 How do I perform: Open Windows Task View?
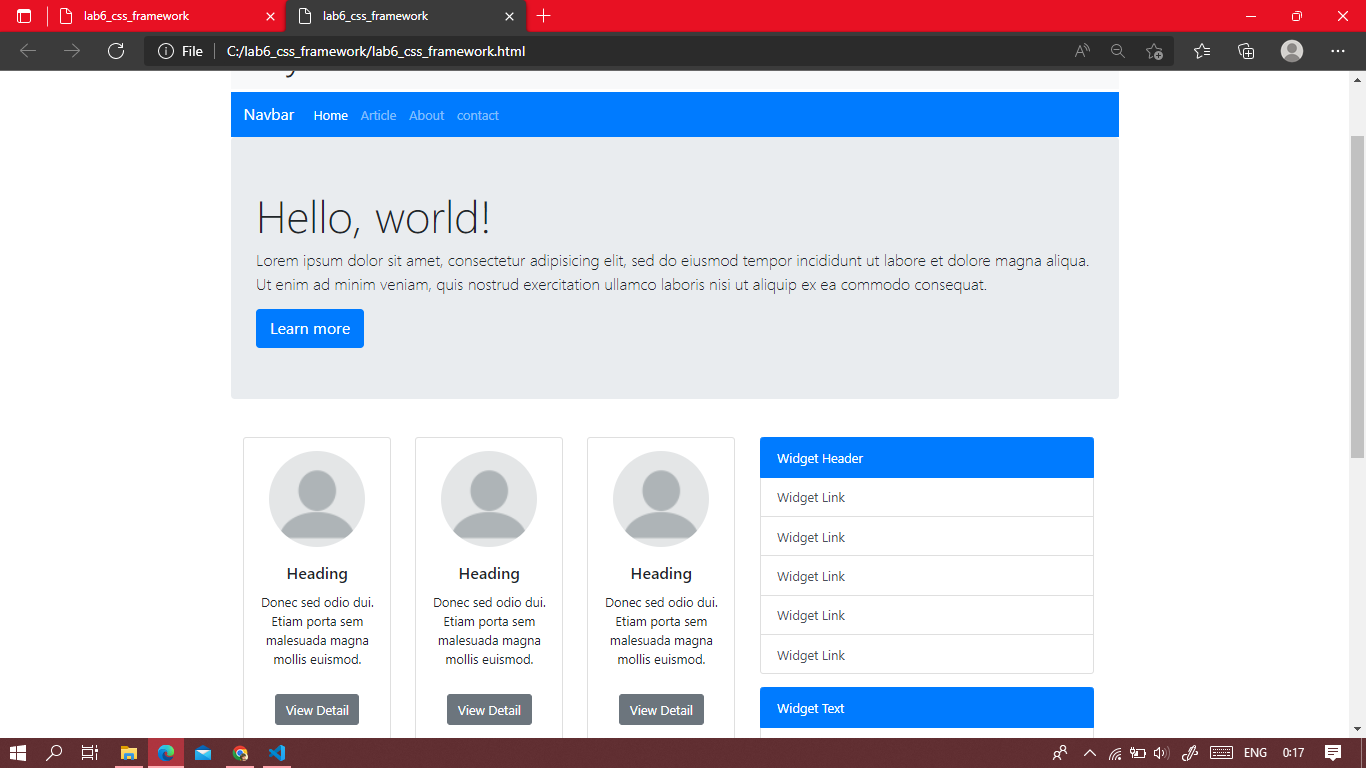pos(90,753)
